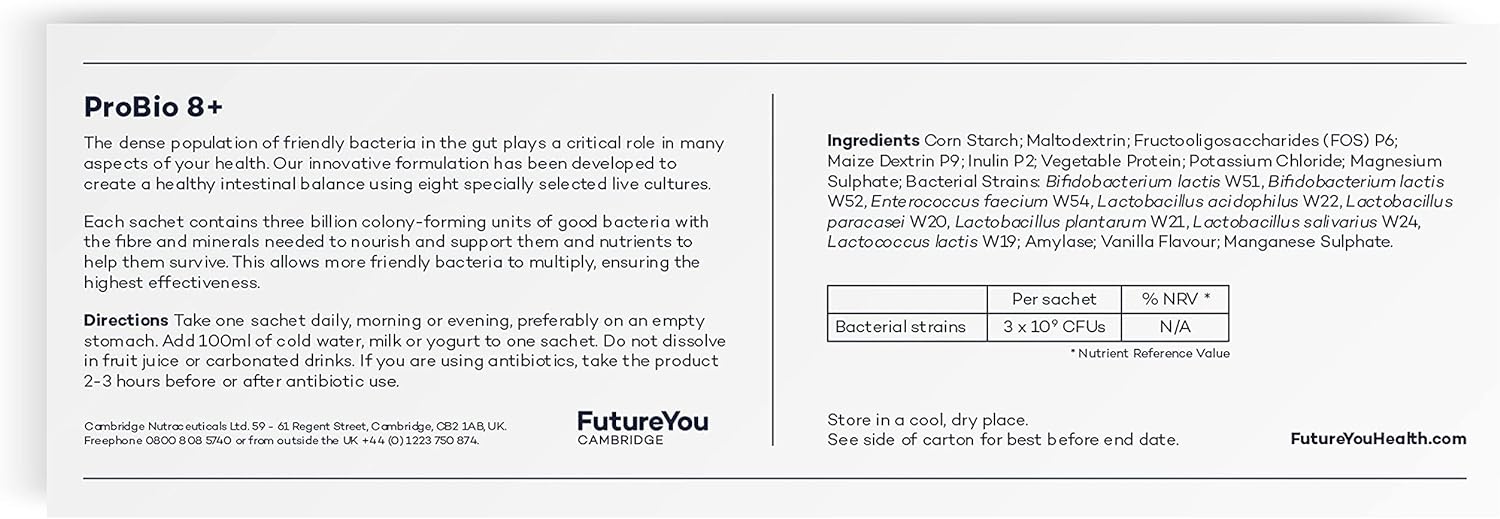Viewport: 1500px width, 519px height.
Task: Click the Cambridge Nutraceuticals Ltd. address line
Action: [x=295, y=427]
